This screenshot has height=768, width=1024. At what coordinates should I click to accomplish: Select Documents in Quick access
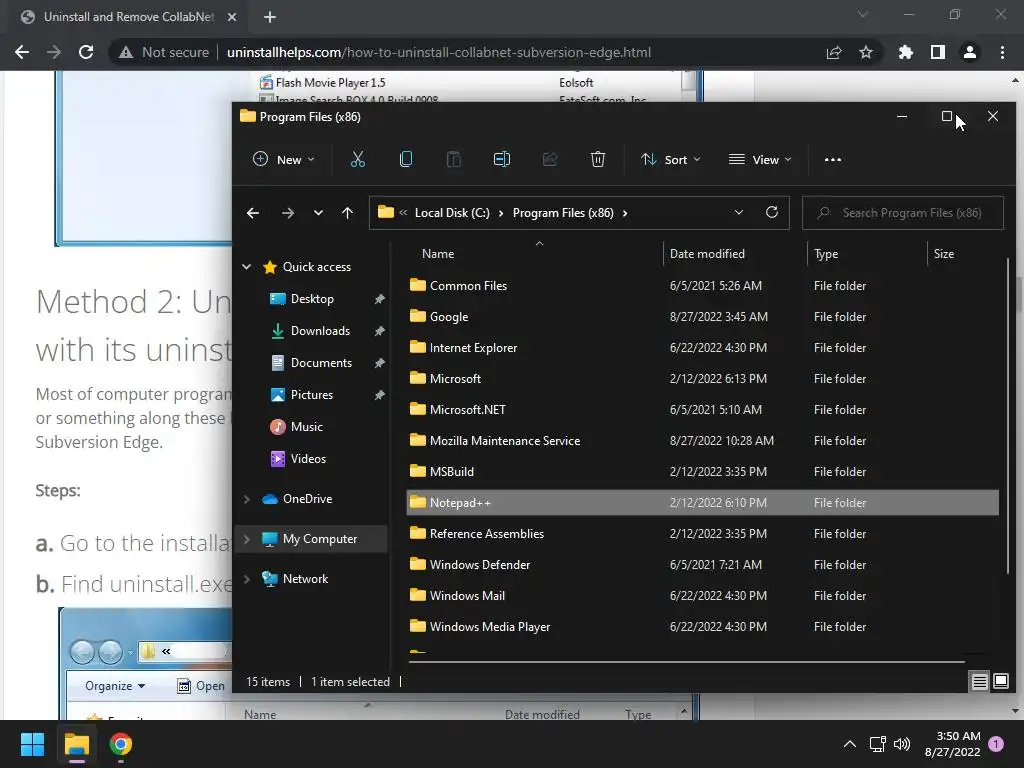click(x=321, y=362)
